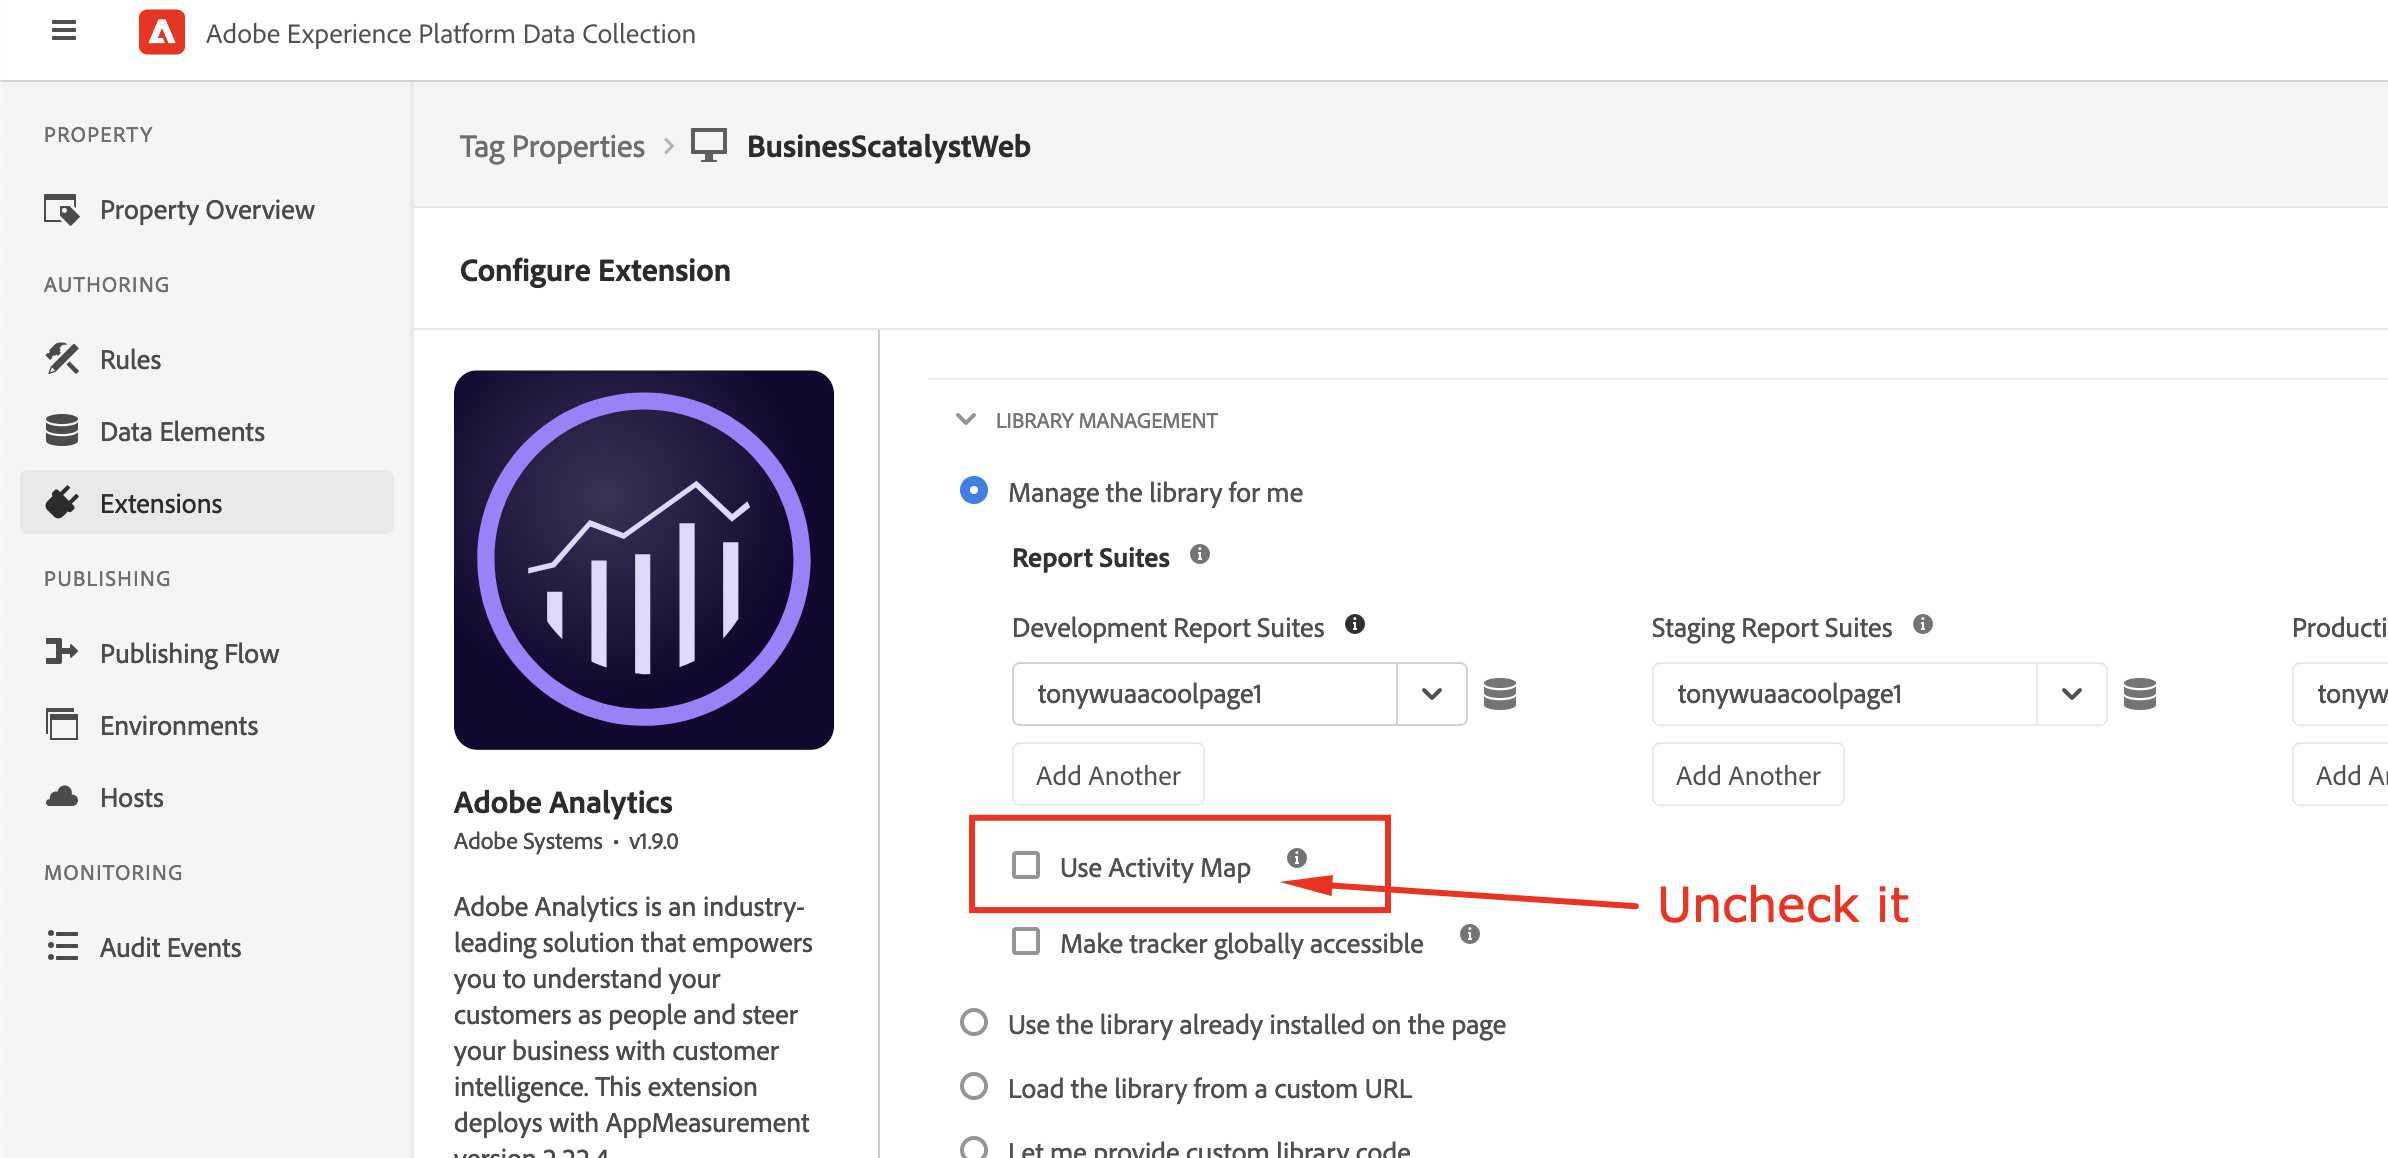The width and height of the screenshot is (2388, 1158).
Task: Open the hamburger navigation menu
Action: point(64,31)
